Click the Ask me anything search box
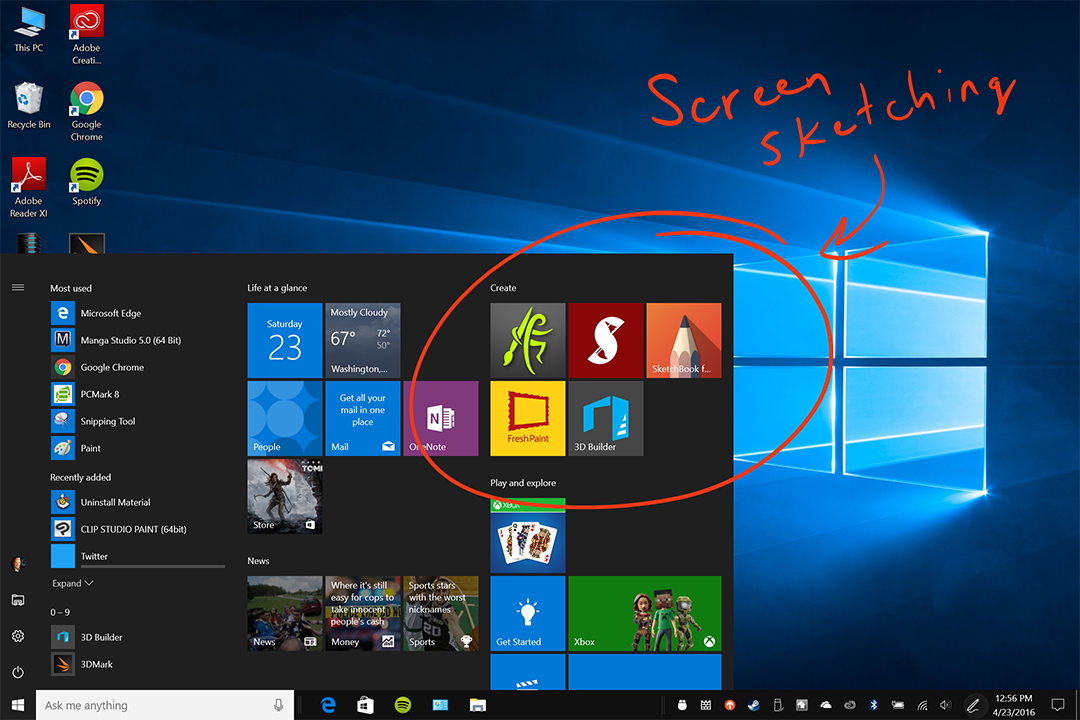Screen dimensions: 1080x720 point(165,705)
